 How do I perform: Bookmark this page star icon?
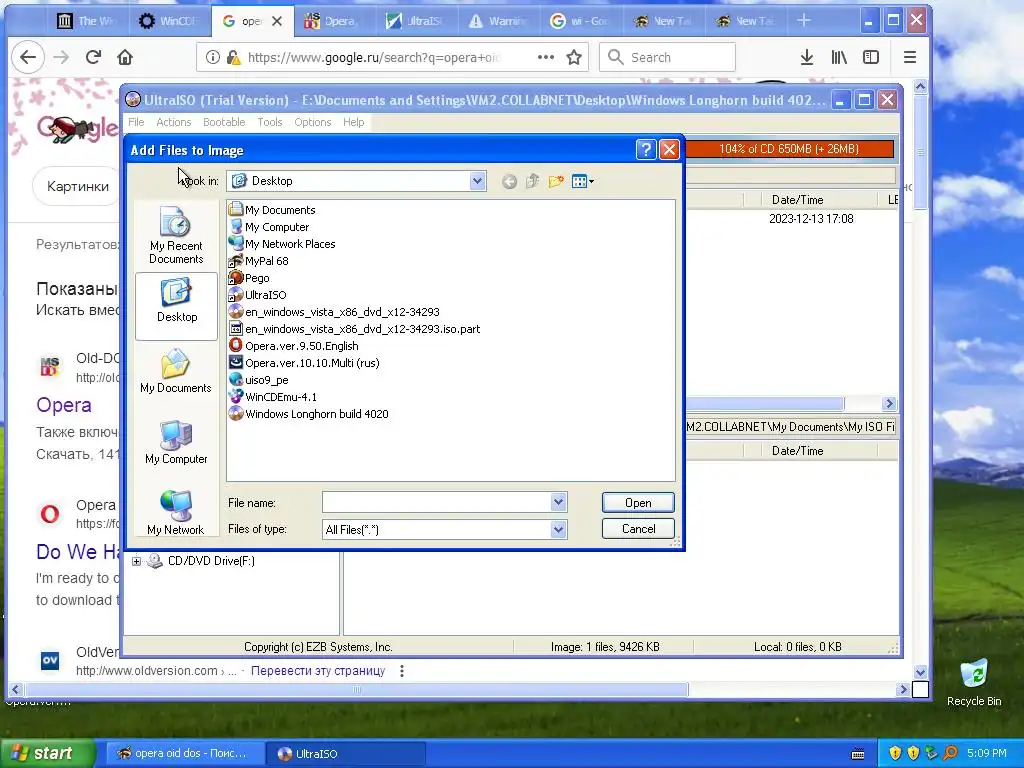pyautogui.click(x=574, y=57)
